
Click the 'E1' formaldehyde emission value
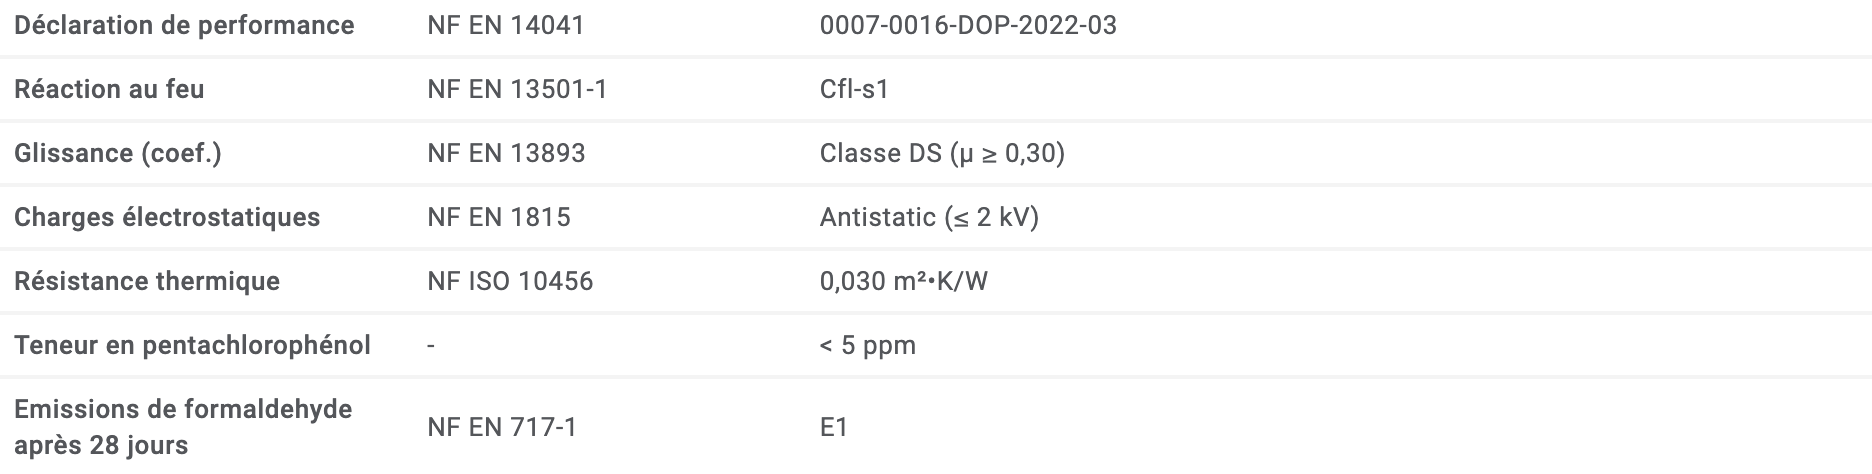[834, 427]
